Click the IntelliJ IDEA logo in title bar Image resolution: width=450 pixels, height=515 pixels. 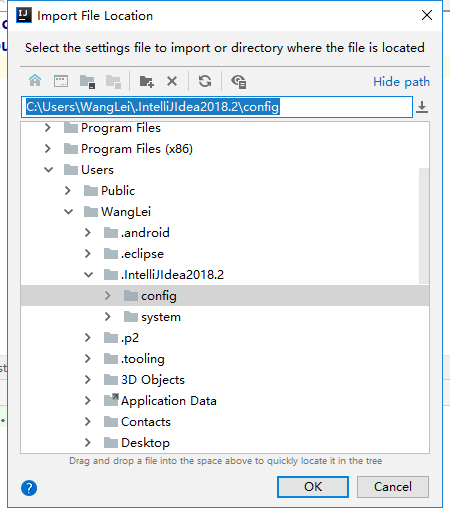pos(24,15)
